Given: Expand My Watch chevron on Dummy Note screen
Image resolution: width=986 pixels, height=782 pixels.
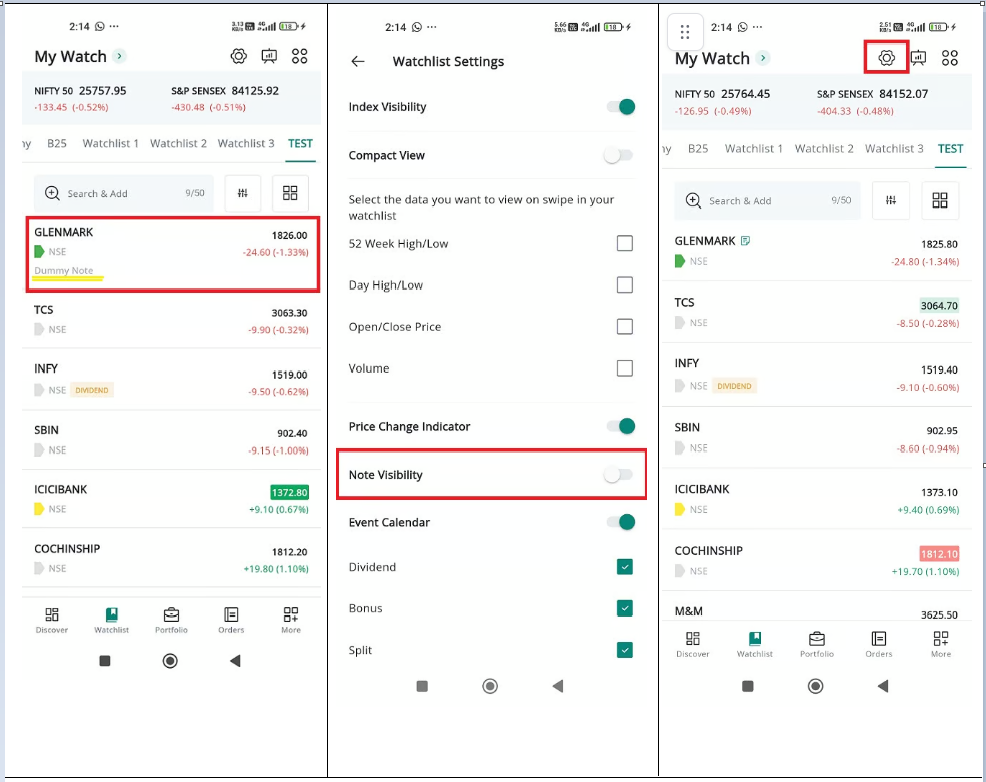Looking at the screenshot, I should pyautogui.click(x=120, y=57).
